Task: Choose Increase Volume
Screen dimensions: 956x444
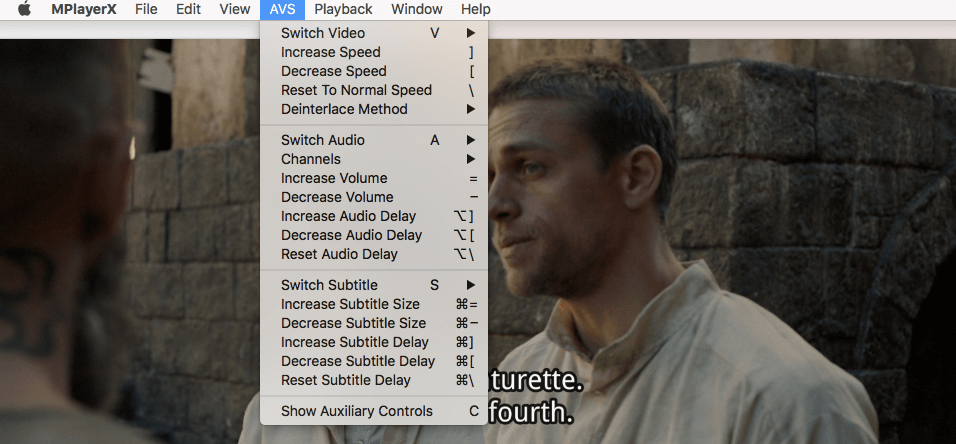Action: tap(374, 178)
